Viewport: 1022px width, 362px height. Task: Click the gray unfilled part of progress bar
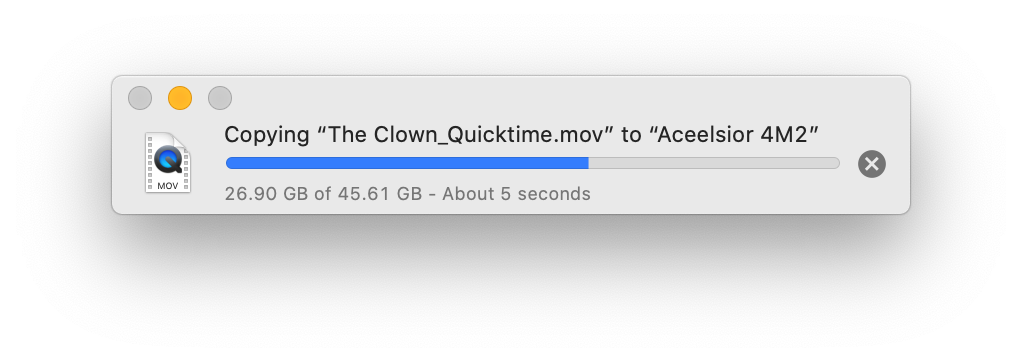coord(714,163)
